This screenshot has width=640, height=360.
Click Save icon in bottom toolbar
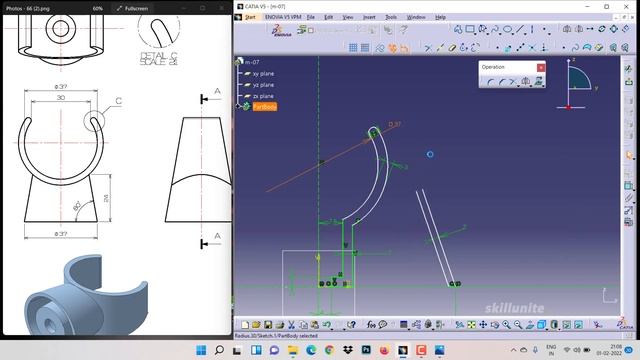[x=268, y=325]
